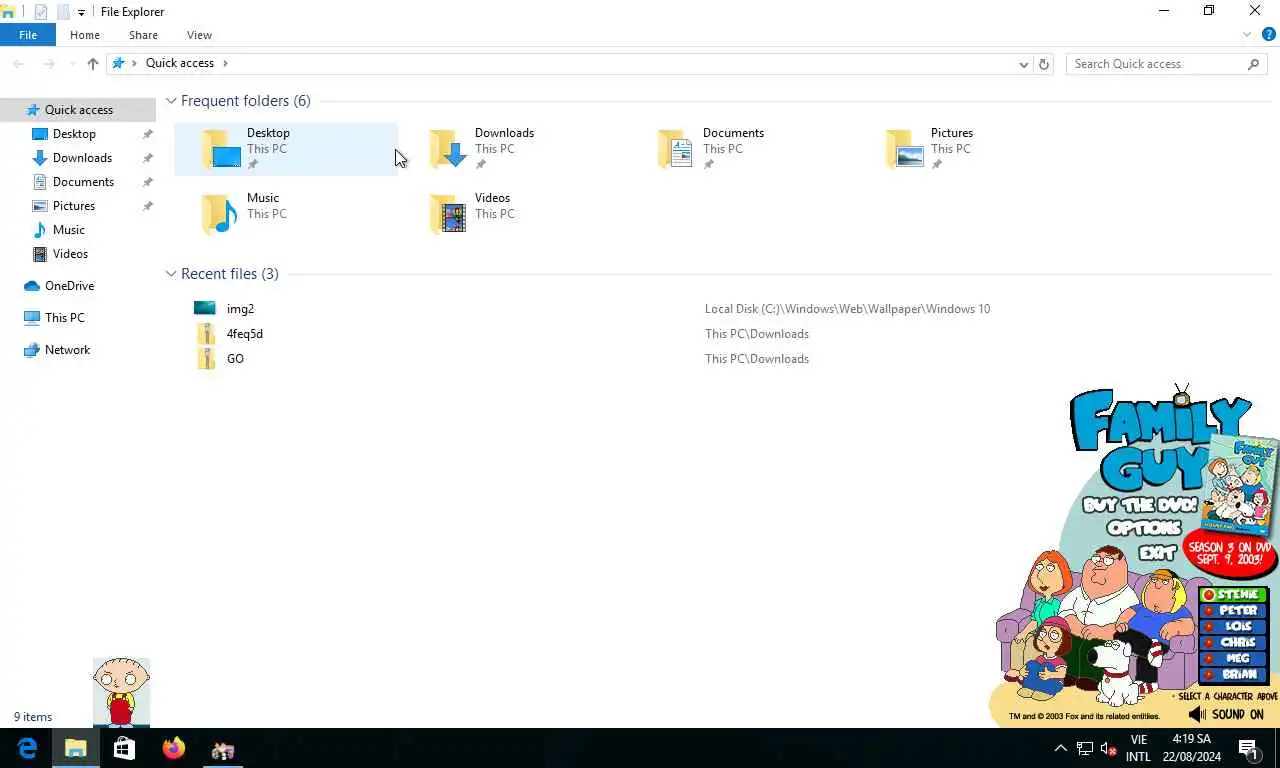
Task: Click File Explorer button on the taskbar
Action: [x=75, y=748]
